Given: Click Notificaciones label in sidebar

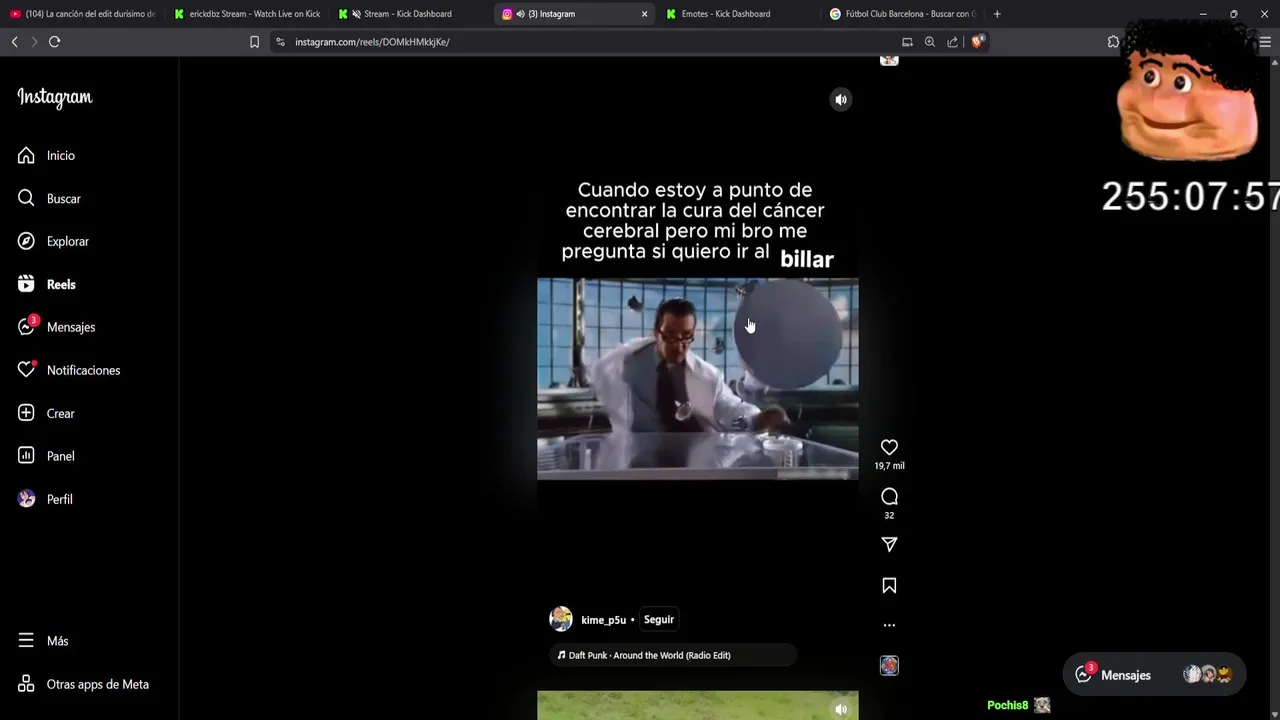Looking at the screenshot, I should tap(83, 370).
